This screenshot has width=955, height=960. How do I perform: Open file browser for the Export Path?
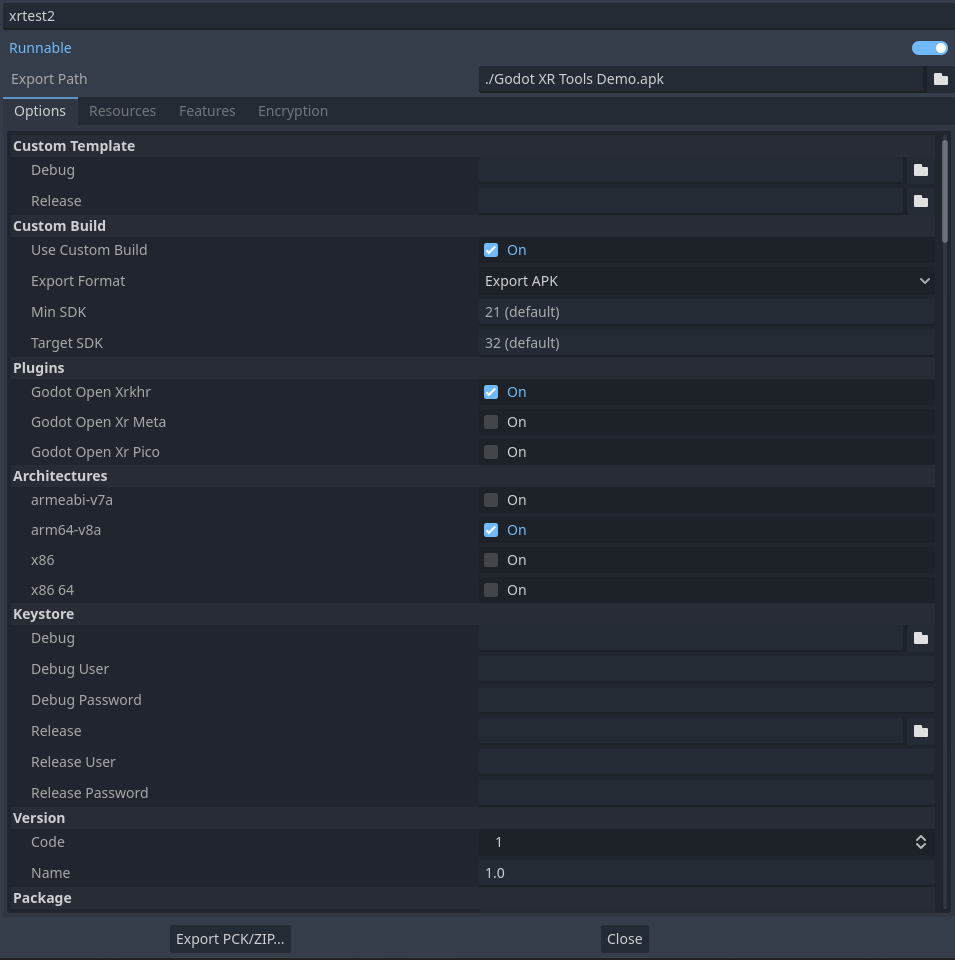pyautogui.click(x=939, y=78)
